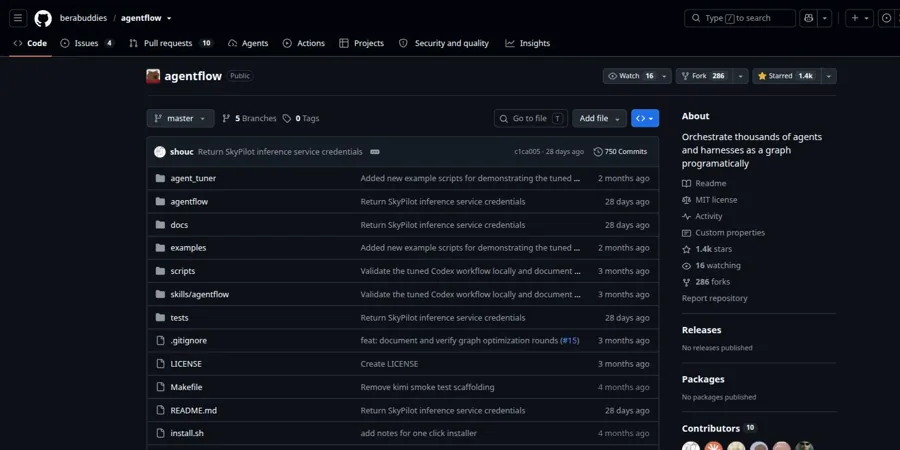This screenshot has height=450, width=900.
Task: Open the agentflow breadcrumb repository link
Action: click(141, 18)
